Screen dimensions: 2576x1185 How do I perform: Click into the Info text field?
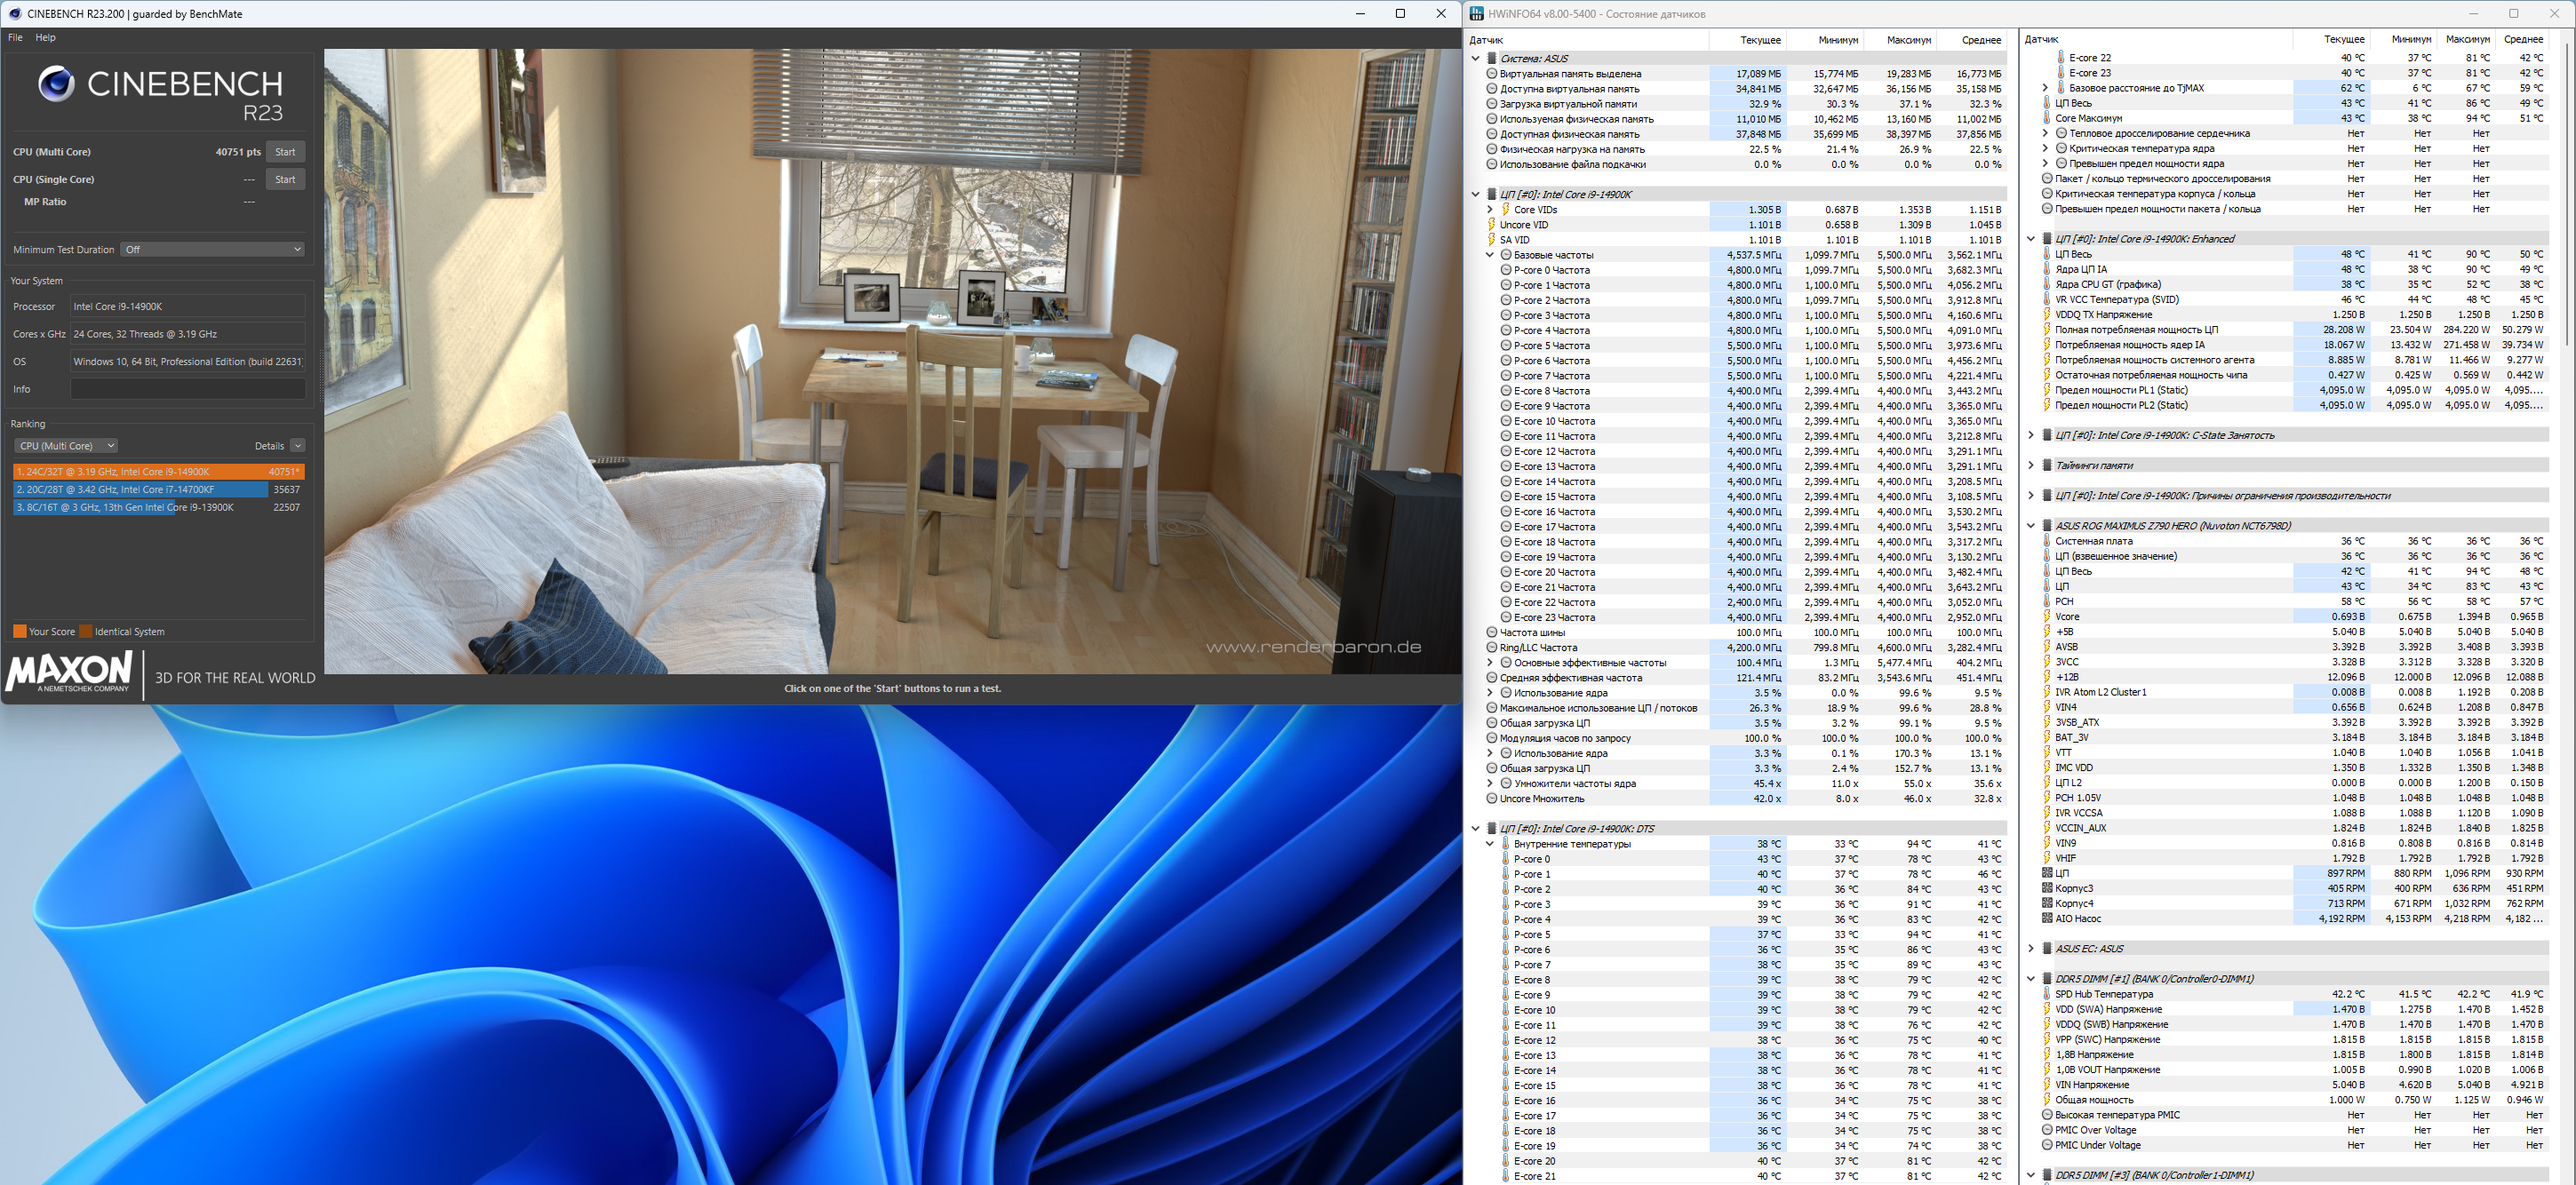[188, 389]
